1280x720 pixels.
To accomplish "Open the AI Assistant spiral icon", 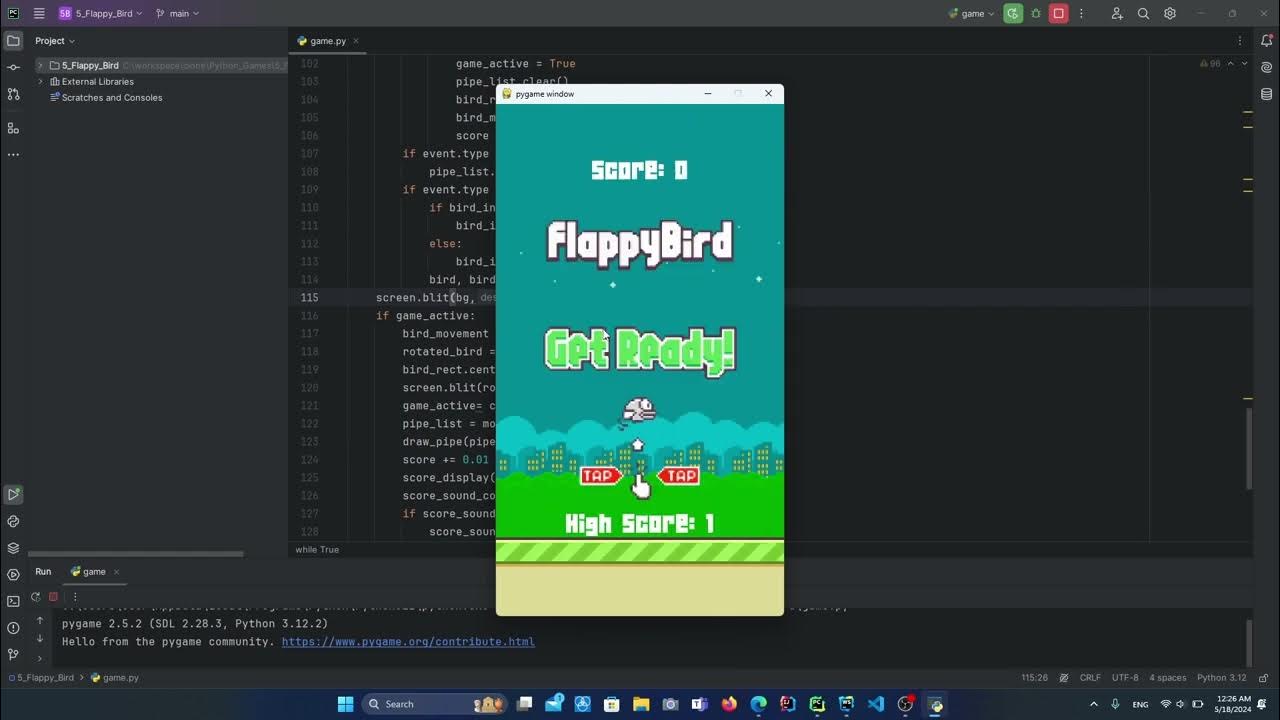I will [x=1267, y=67].
